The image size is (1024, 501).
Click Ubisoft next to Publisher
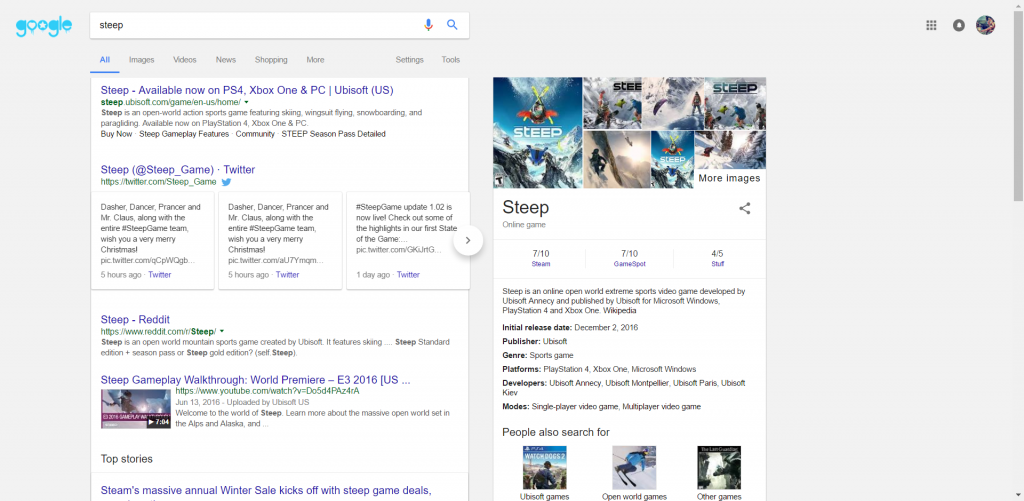[555, 342]
